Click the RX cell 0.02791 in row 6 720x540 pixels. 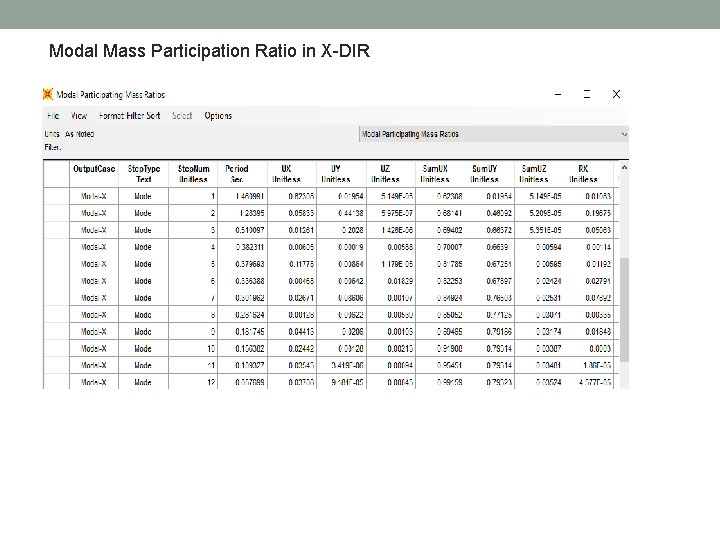(589, 281)
